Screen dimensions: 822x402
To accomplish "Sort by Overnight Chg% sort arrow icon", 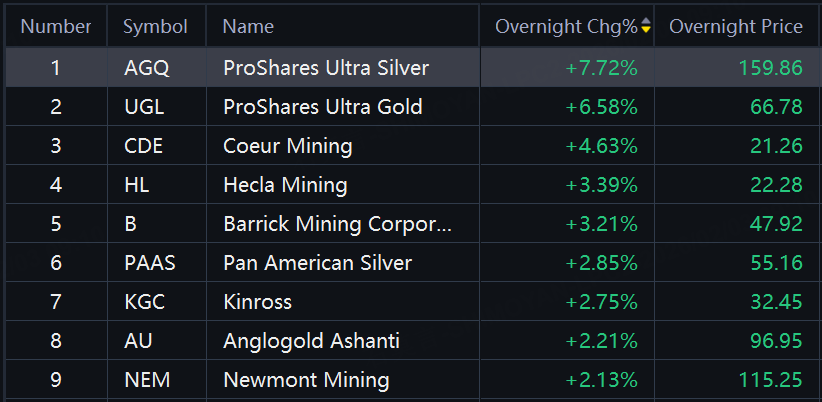I will pyautogui.click(x=646, y=26).
